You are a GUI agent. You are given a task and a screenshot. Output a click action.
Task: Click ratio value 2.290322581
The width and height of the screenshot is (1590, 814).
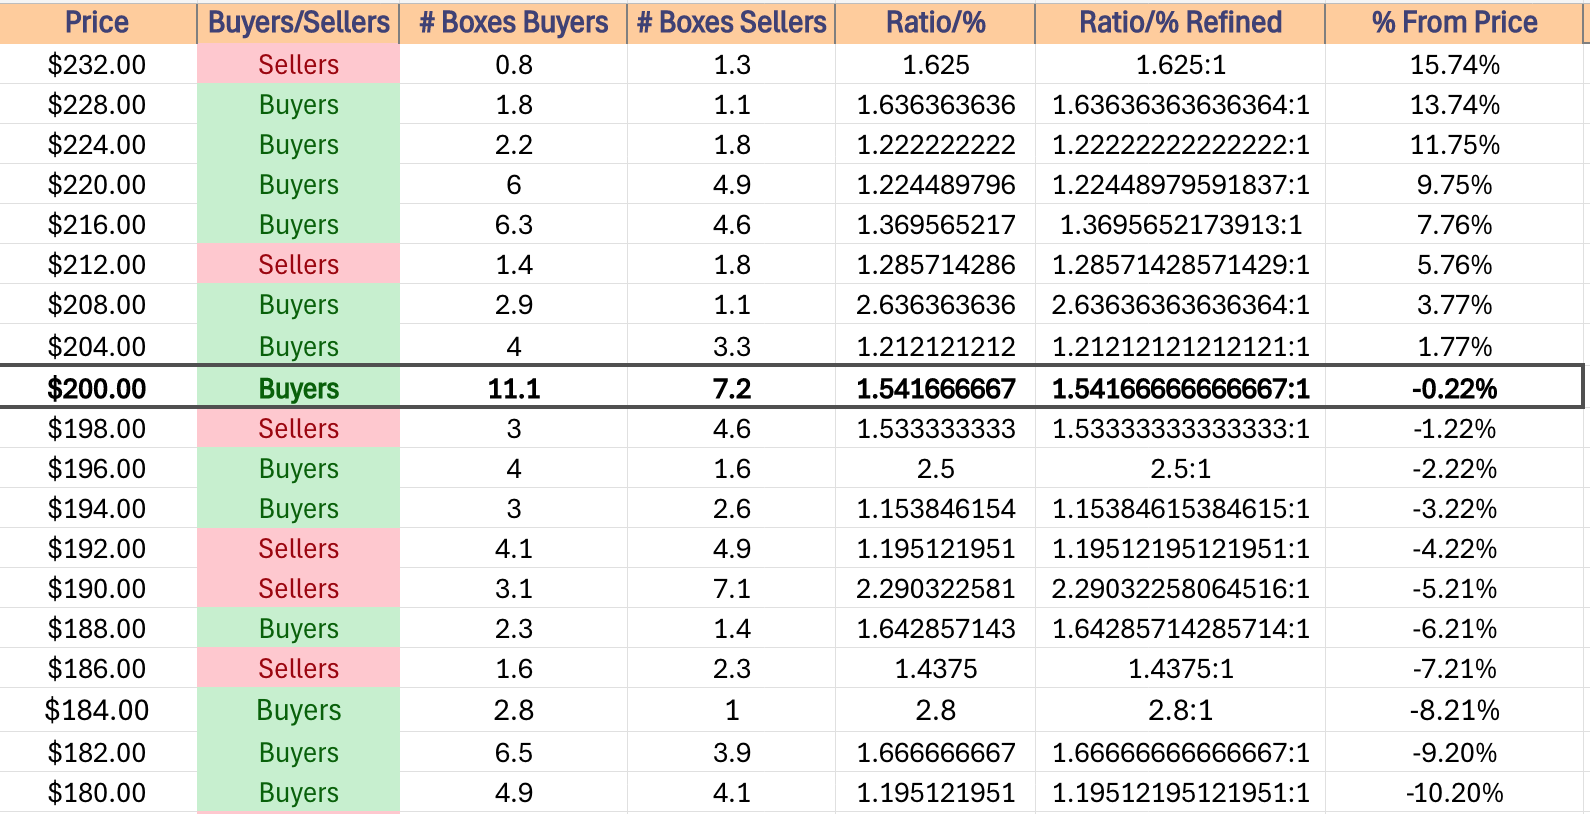point(935,589)
